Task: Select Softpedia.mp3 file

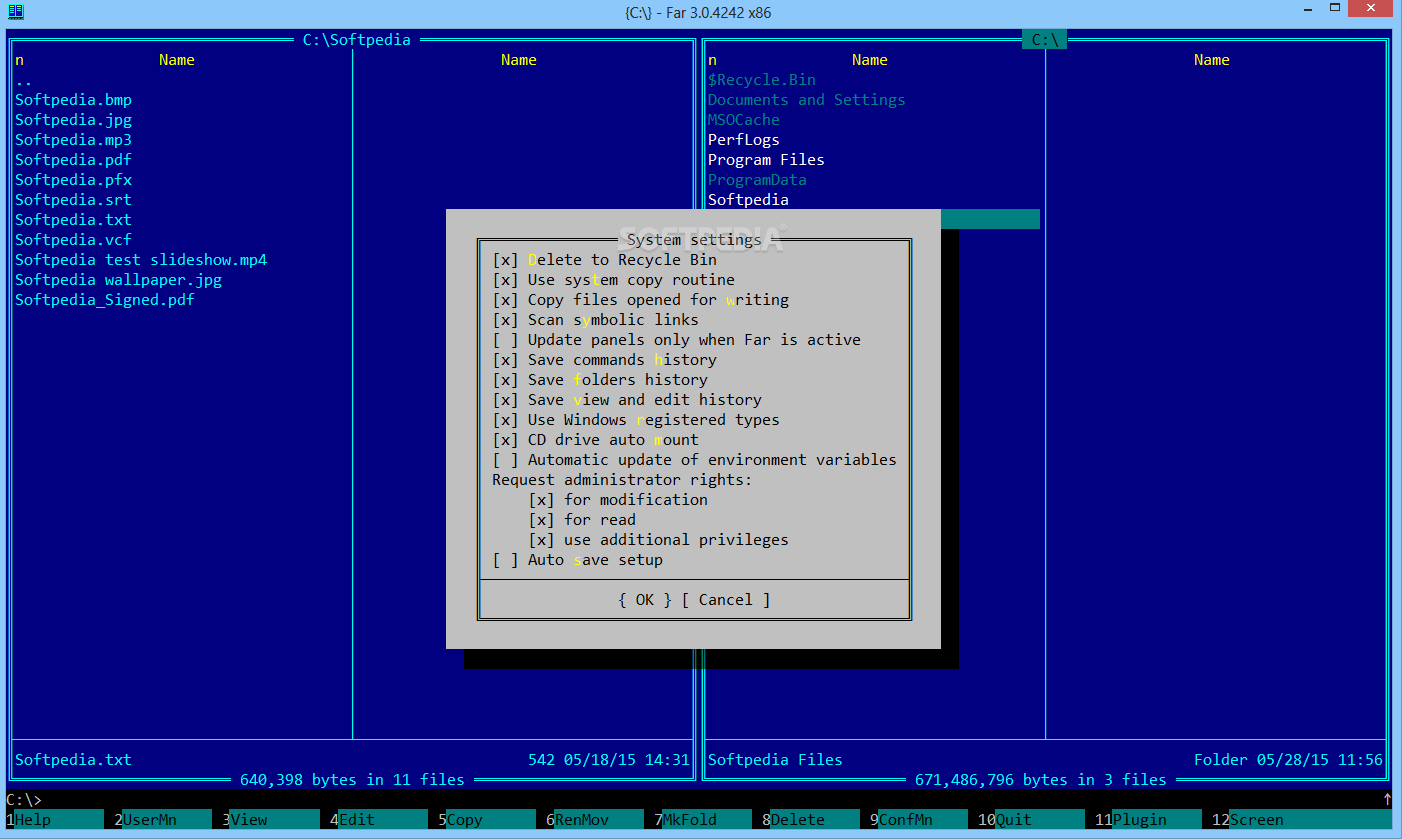Action: coord(73,140)
